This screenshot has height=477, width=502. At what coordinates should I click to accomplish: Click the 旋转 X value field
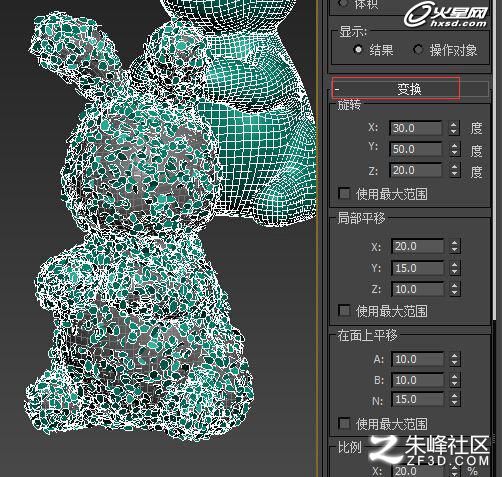[x=416, y=128]
